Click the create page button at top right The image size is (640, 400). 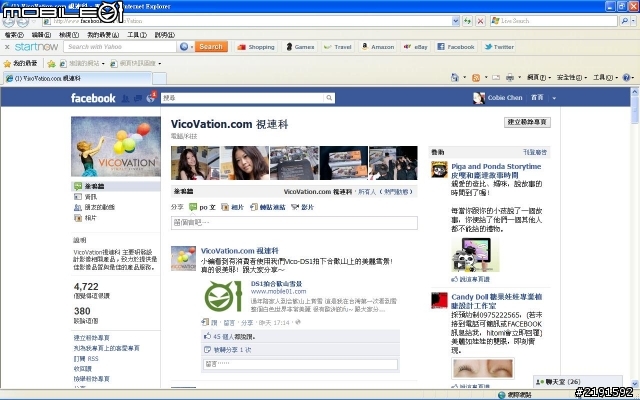coord(527,122)
